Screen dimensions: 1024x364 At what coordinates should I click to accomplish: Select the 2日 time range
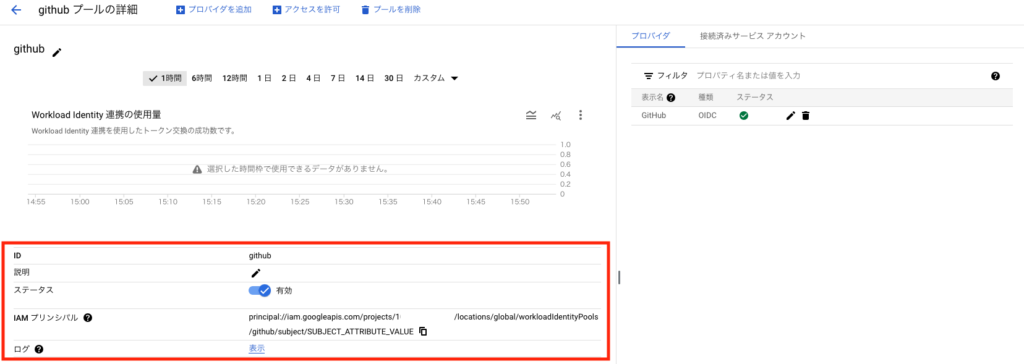click(x=289, y=78)
